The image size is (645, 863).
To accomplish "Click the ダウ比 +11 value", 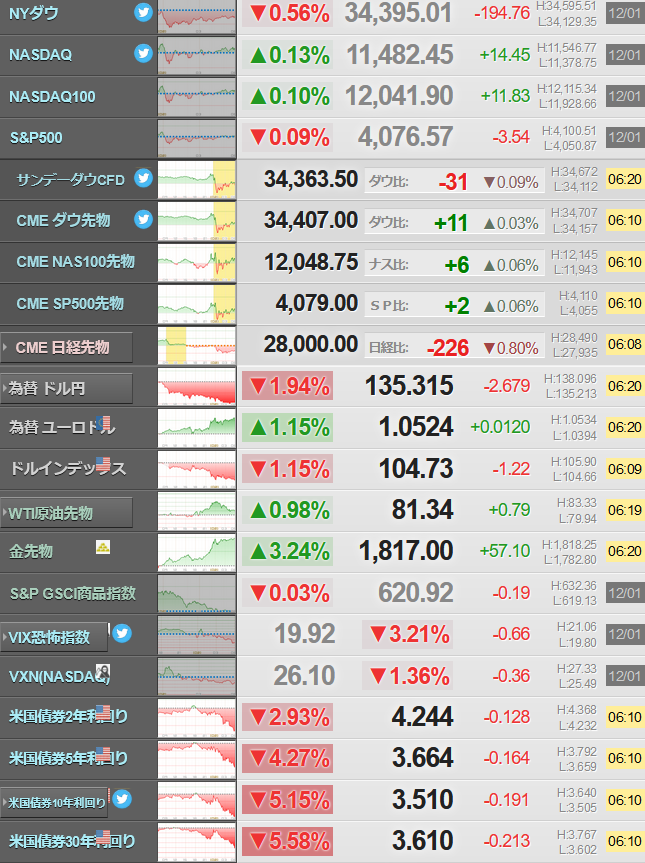I will coord(451,223).
